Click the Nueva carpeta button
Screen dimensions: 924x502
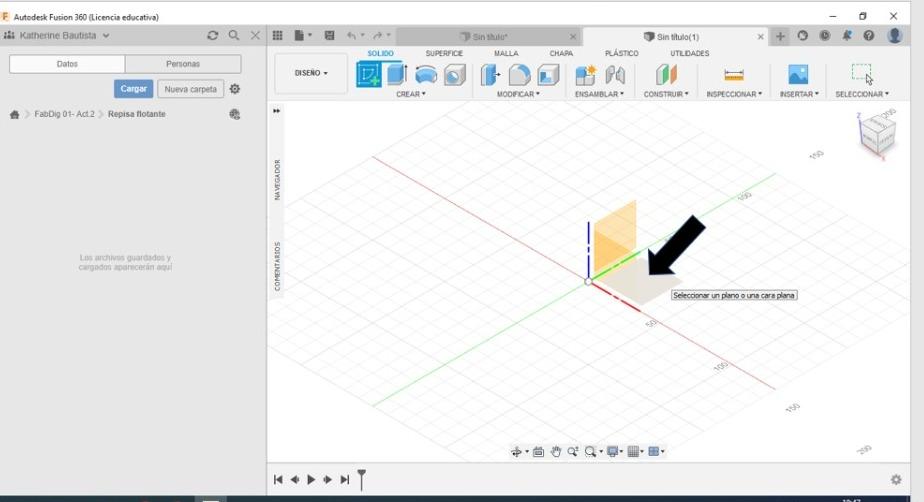tap(190, 89)
